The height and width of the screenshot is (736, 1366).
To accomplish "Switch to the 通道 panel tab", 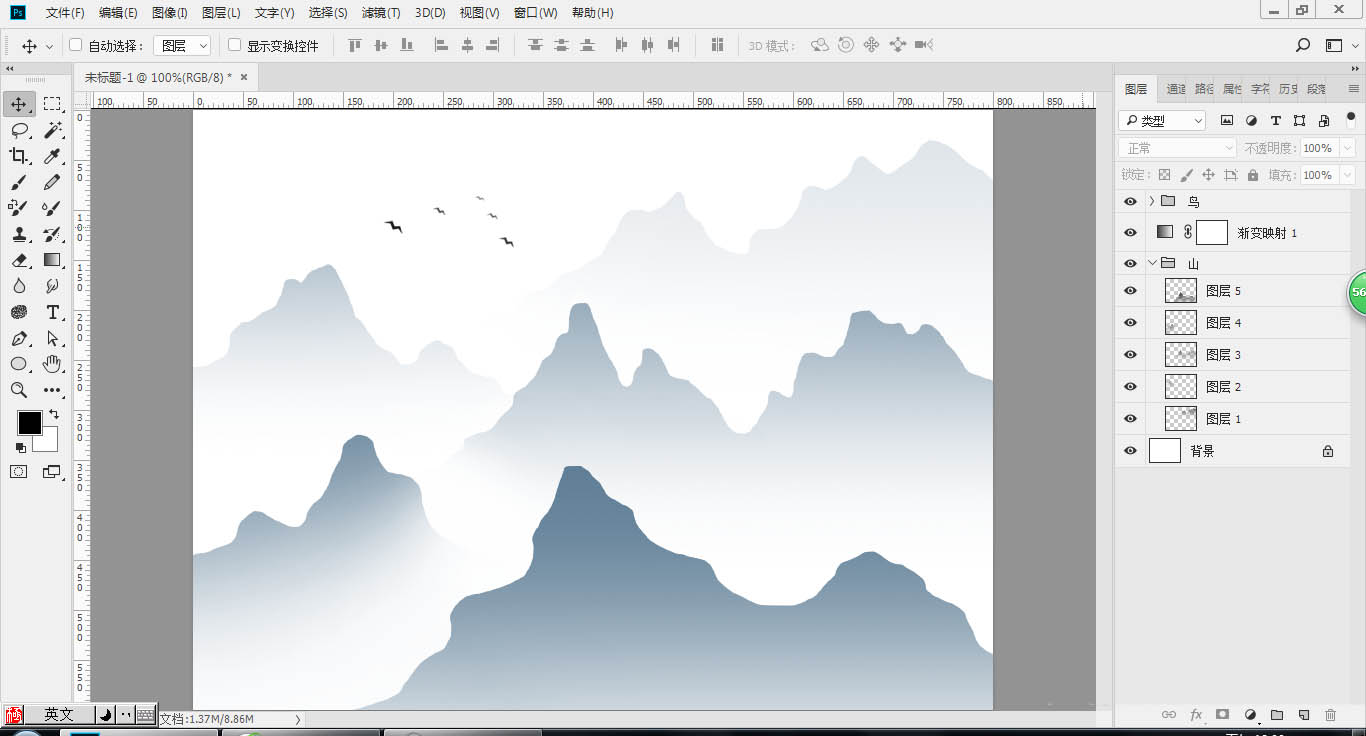I will pos(1176,89).
